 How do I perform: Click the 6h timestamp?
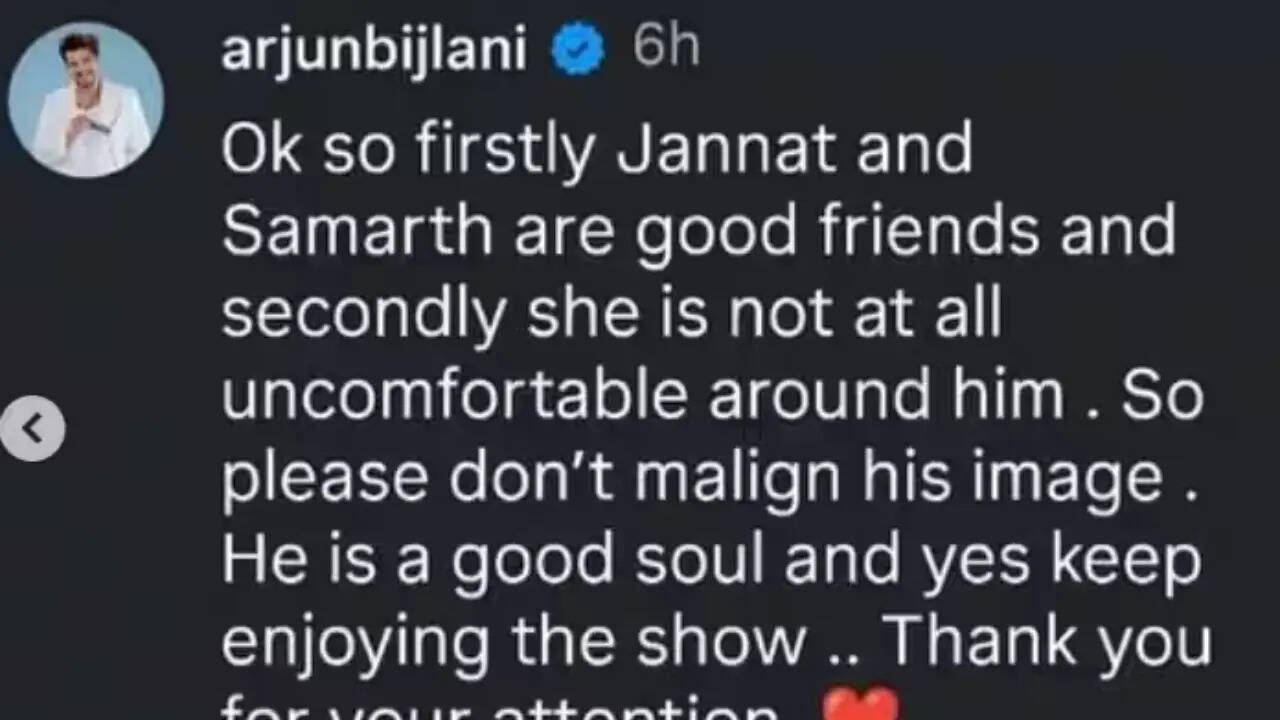point(666,47)
